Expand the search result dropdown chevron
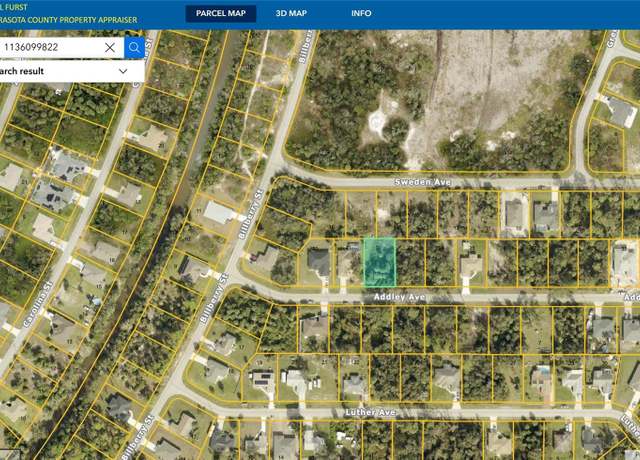 [123, 71]
